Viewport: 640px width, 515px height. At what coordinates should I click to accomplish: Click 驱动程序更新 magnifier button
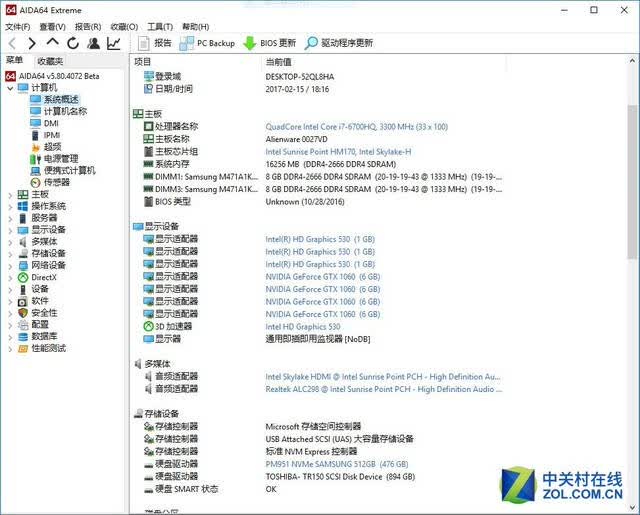(x=338, y=43)
